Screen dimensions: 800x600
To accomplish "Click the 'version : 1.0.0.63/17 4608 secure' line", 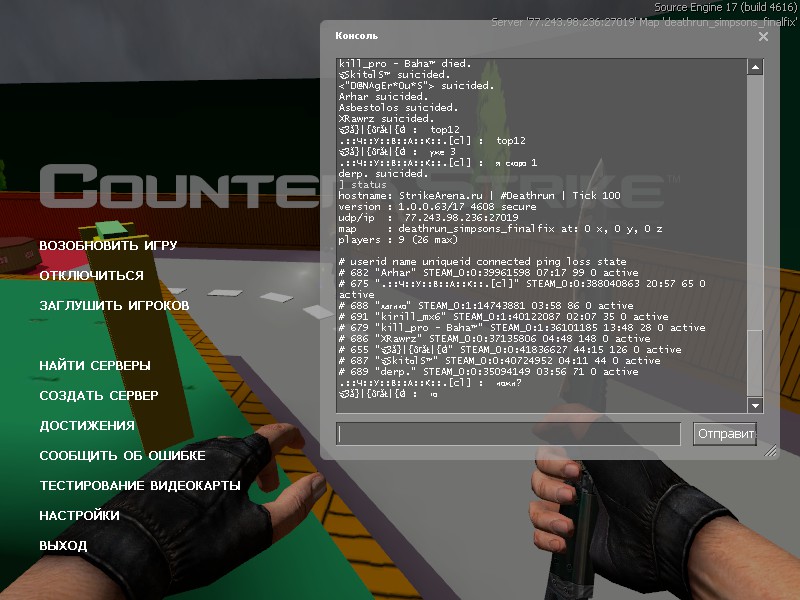I will [x=437, y=207].
